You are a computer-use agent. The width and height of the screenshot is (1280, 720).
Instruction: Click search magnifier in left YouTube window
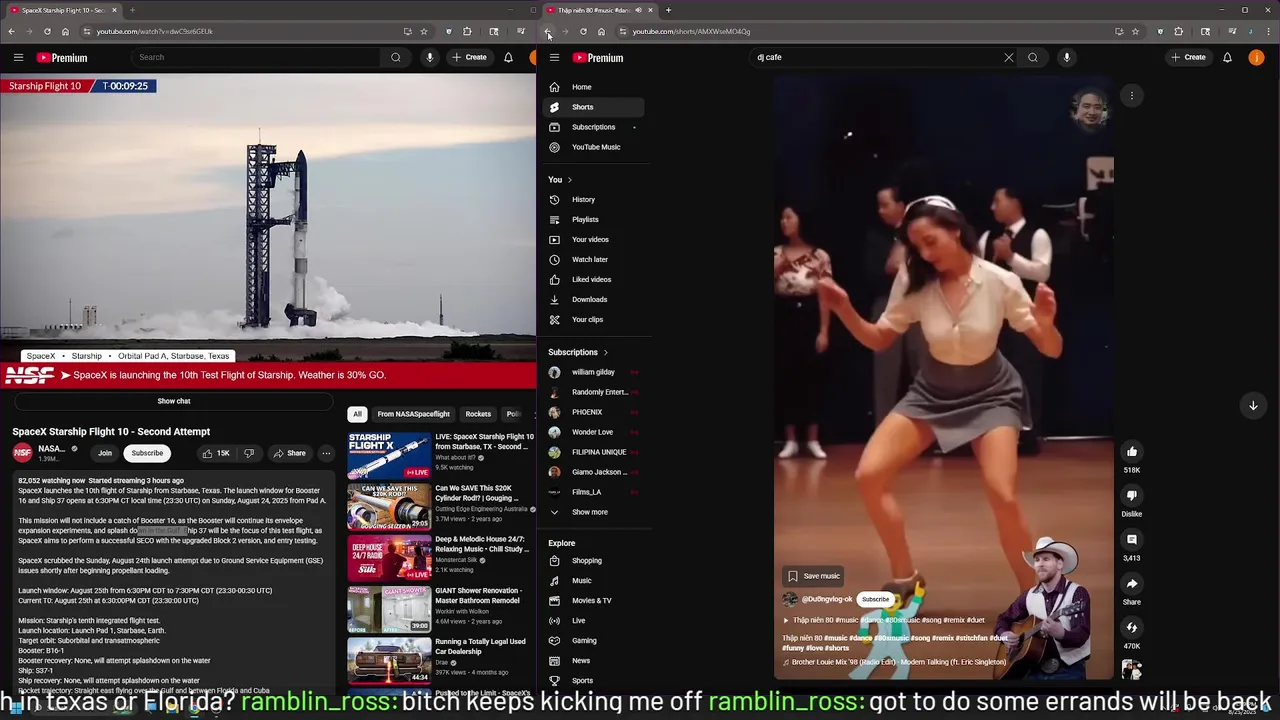[396, 57]
